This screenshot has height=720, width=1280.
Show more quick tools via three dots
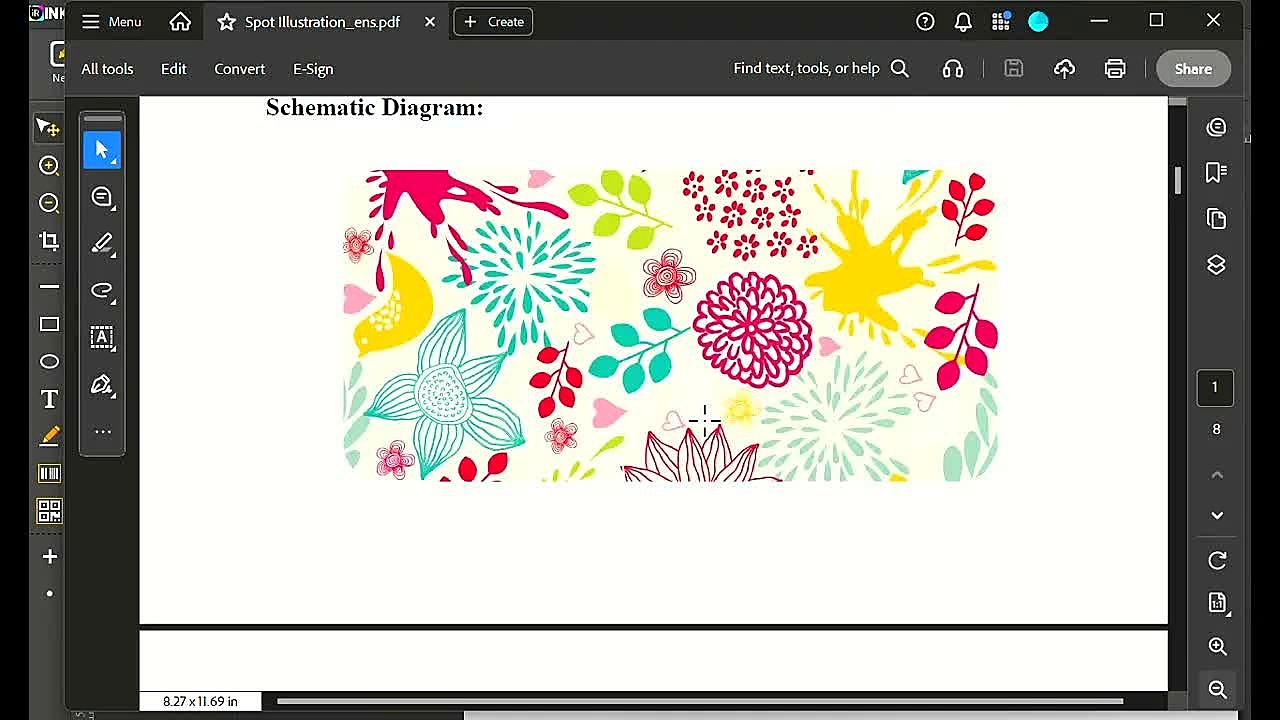(x=102, y=432)
